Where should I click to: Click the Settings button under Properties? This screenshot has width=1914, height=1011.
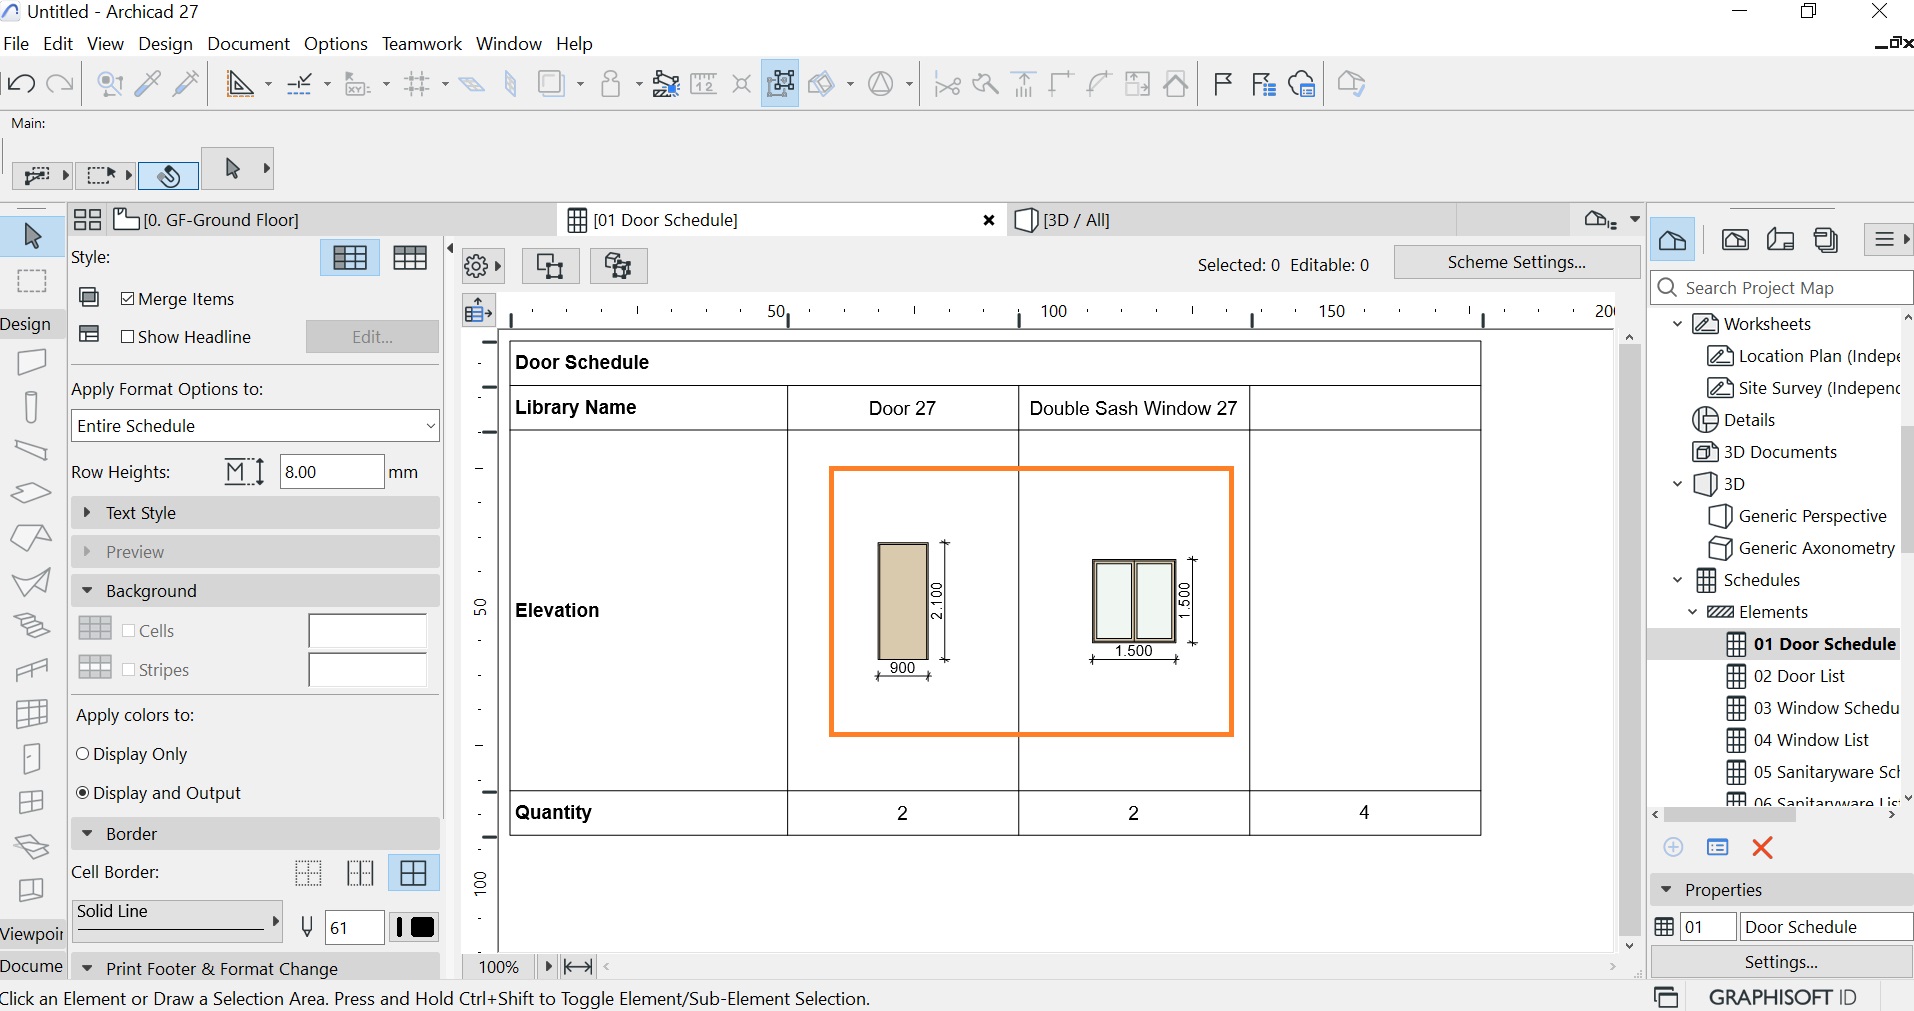(x=1780, y=962)
